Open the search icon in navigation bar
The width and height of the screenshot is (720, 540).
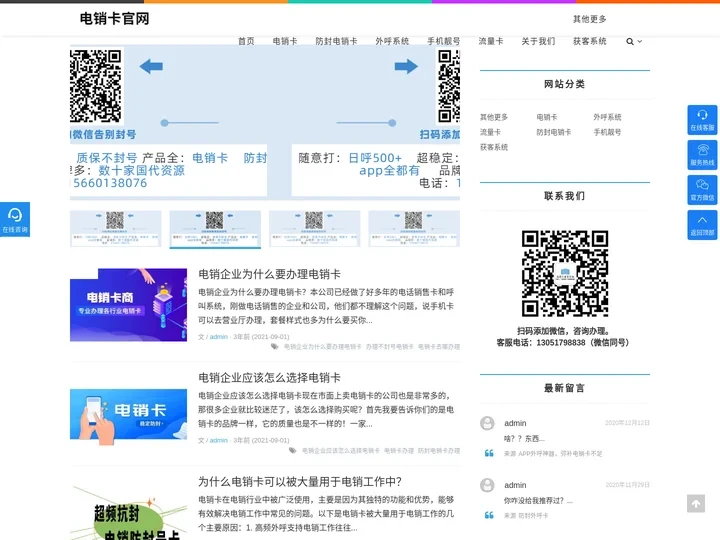tap(630, 41)
